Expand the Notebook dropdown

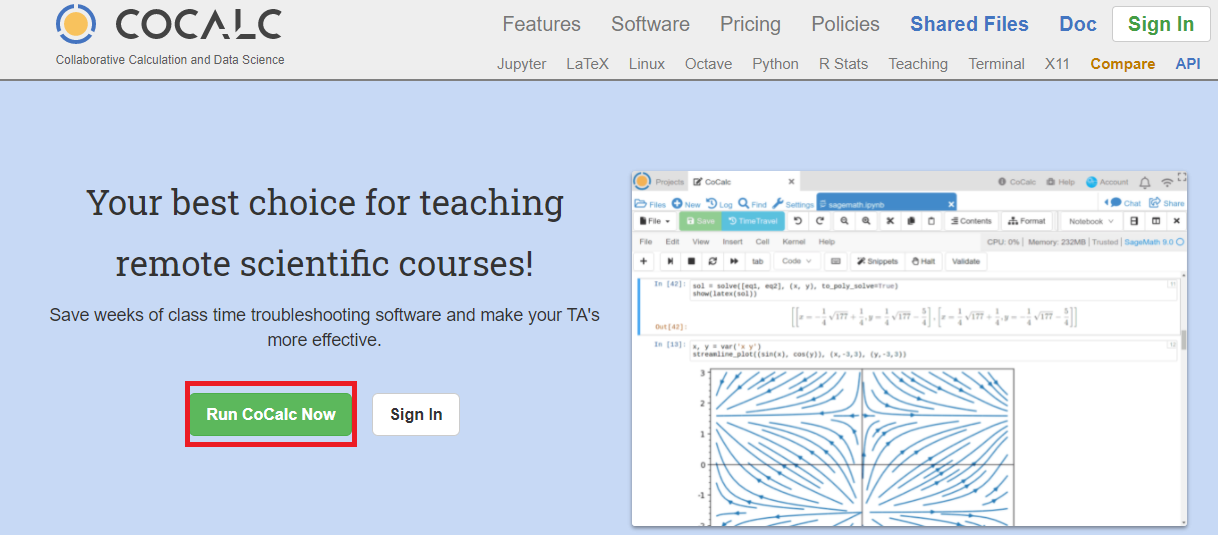tap(1091, 221)
